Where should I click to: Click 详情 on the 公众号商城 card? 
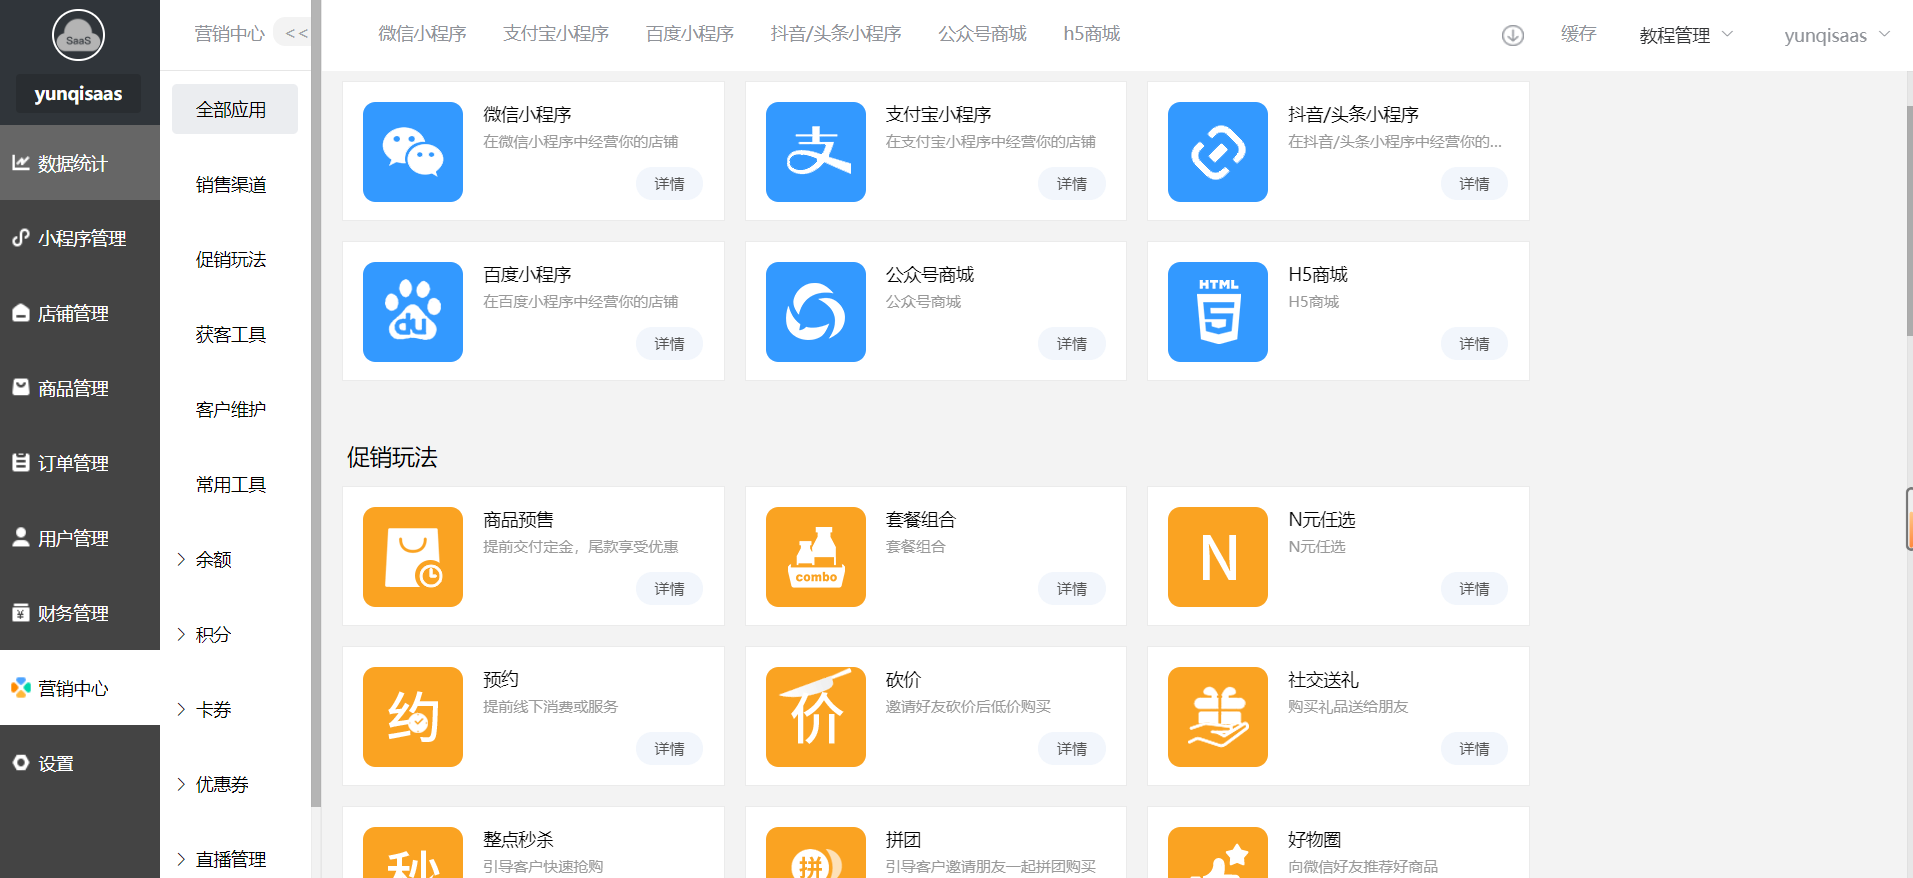pos(1072,344)
